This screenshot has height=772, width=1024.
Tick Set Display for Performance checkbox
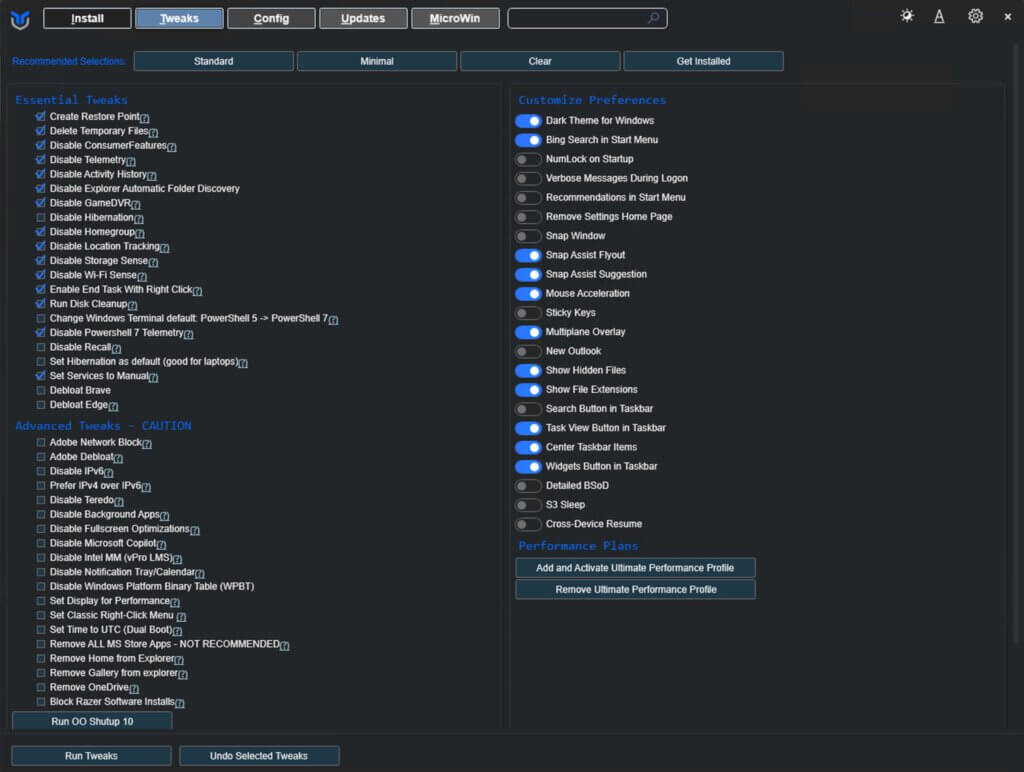click(40, 601)
